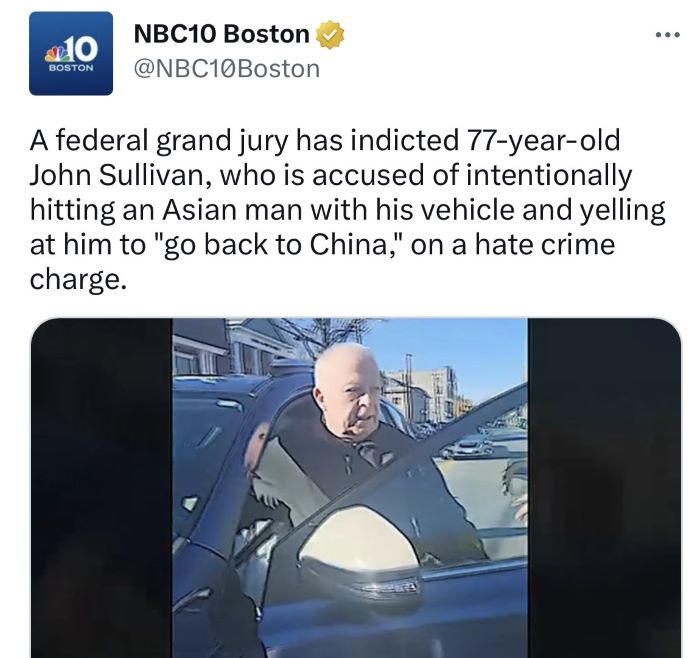The width and height of the screenshot is (700, 658).
Task: Open the NBC10 Boston profile avatar
Action: 71,54
